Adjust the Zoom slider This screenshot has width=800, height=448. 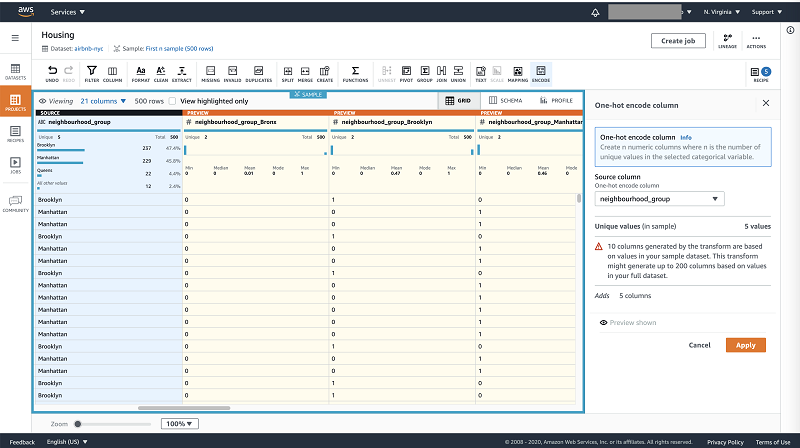(x=78, y=424)
